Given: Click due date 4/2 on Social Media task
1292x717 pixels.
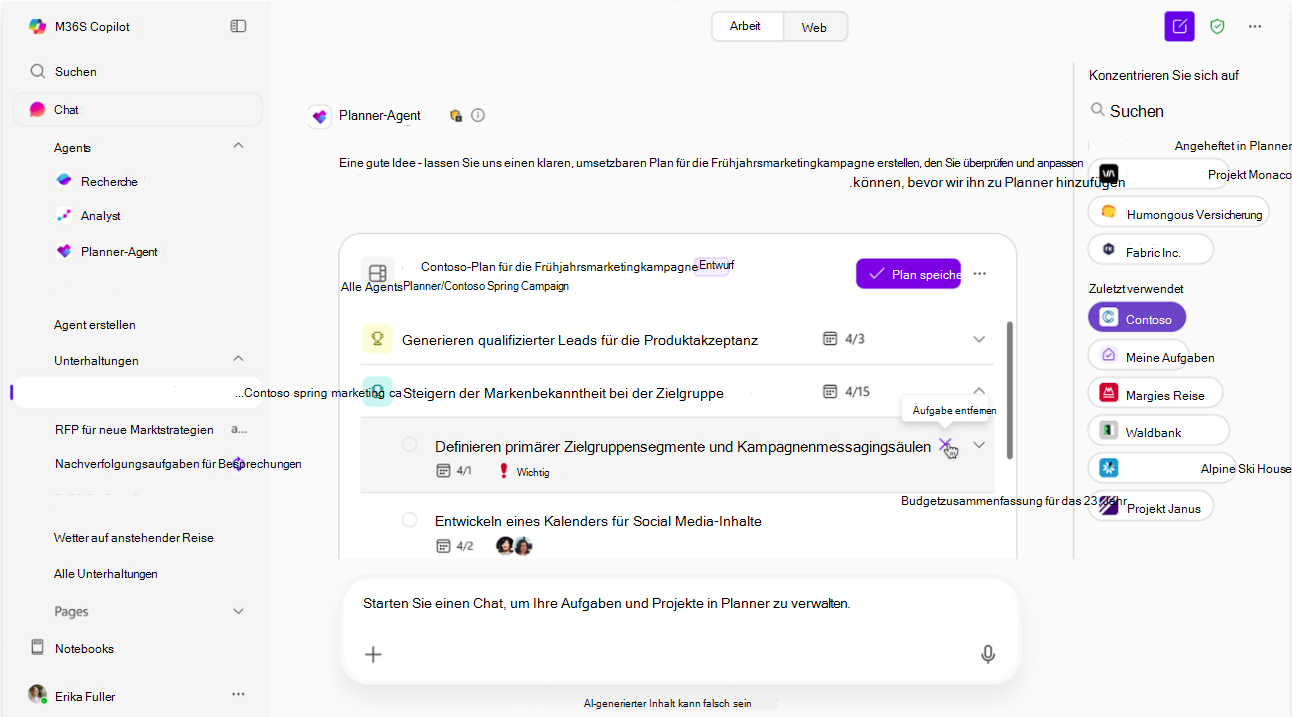Looking at the screenshot, I should point(455,546).
